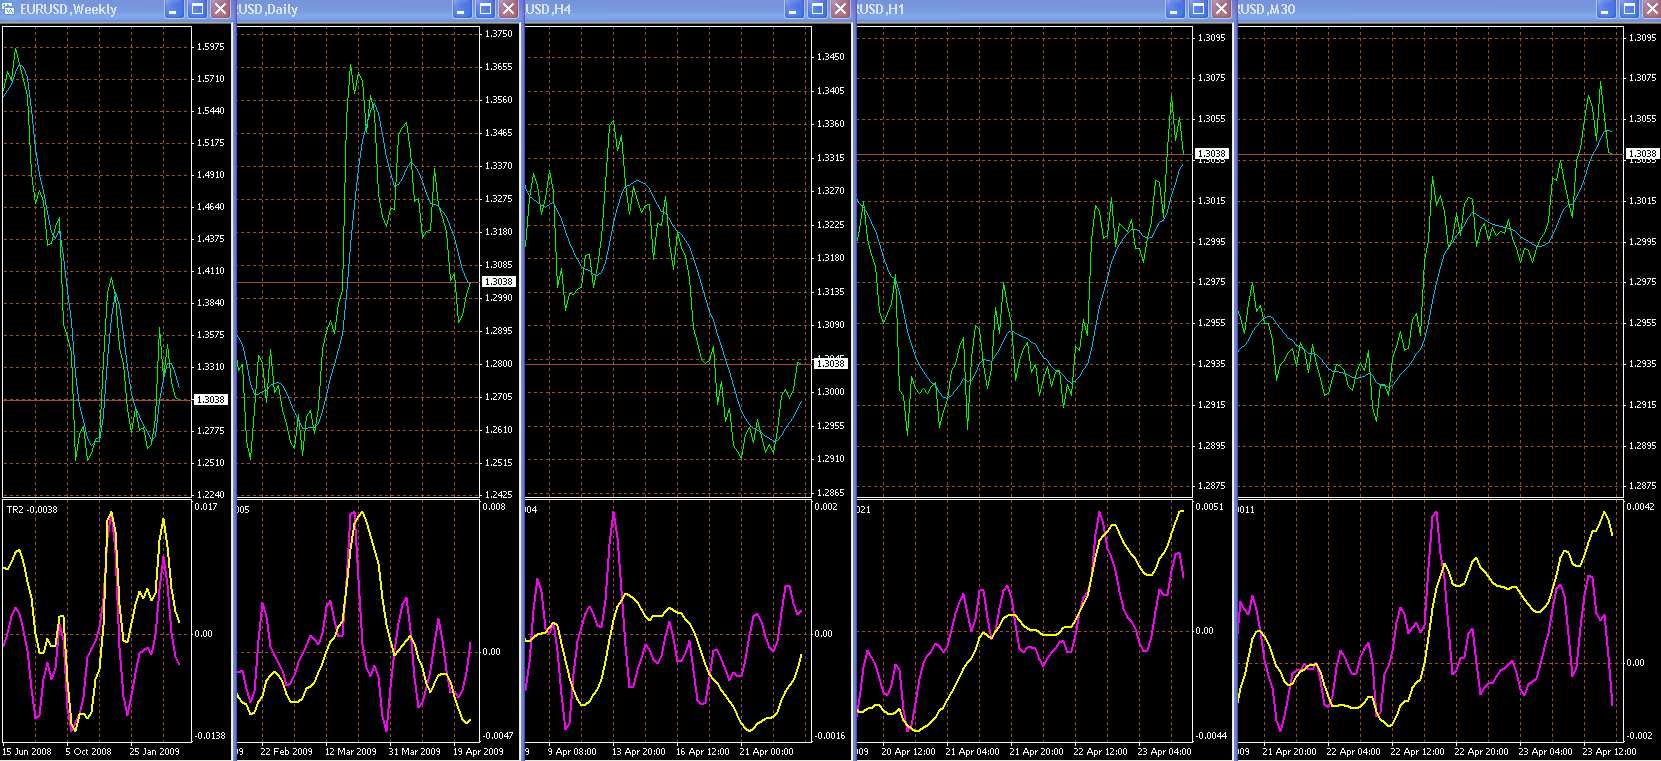Click the 1.3038 price tag in H1 chart
The height and width of the screenshot is (761, 1661).
tap(1211, 154)
